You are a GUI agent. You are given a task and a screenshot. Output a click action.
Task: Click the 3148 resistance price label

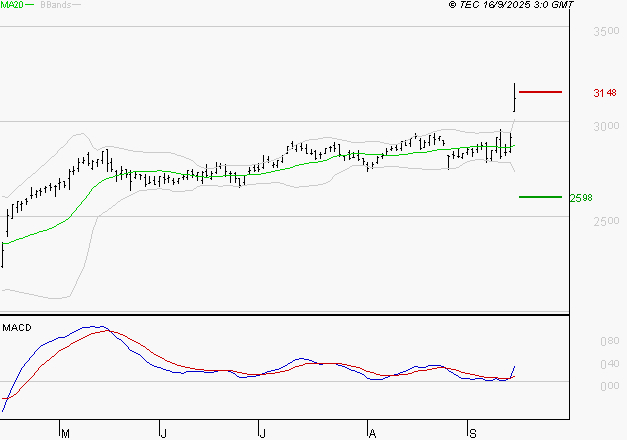(x=604, y=93)
